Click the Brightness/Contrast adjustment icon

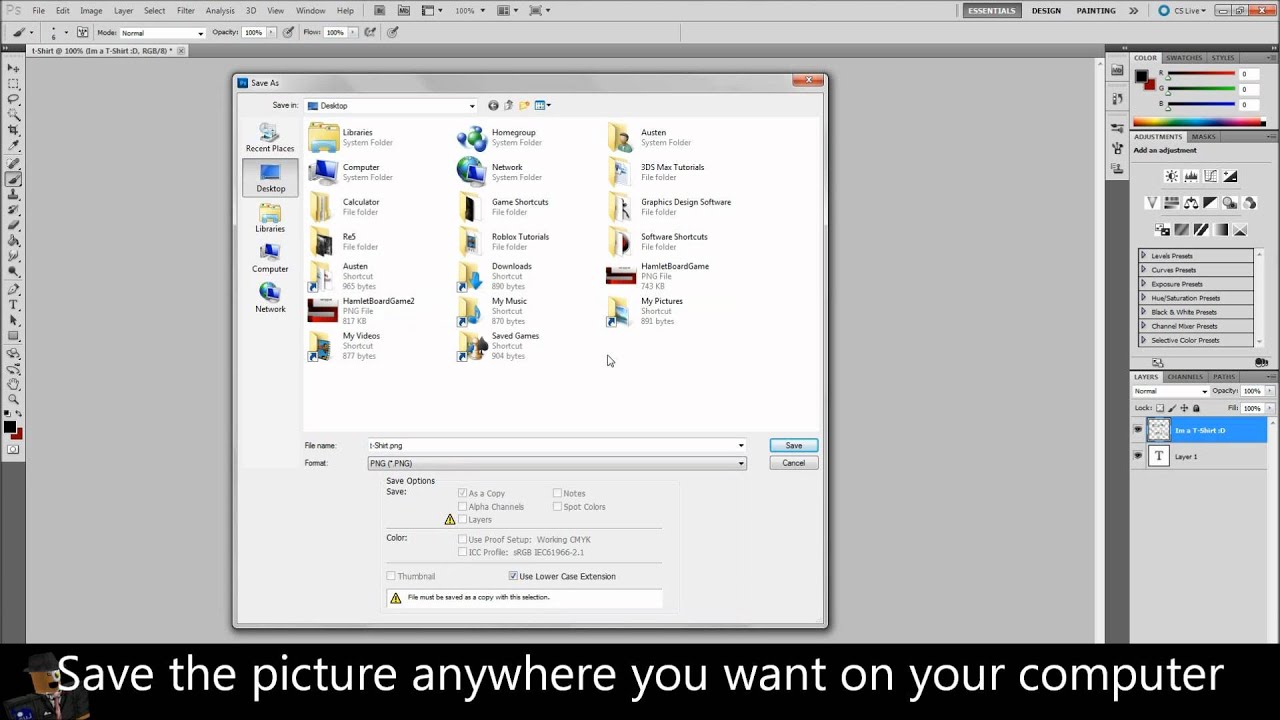coord(1171,176)
